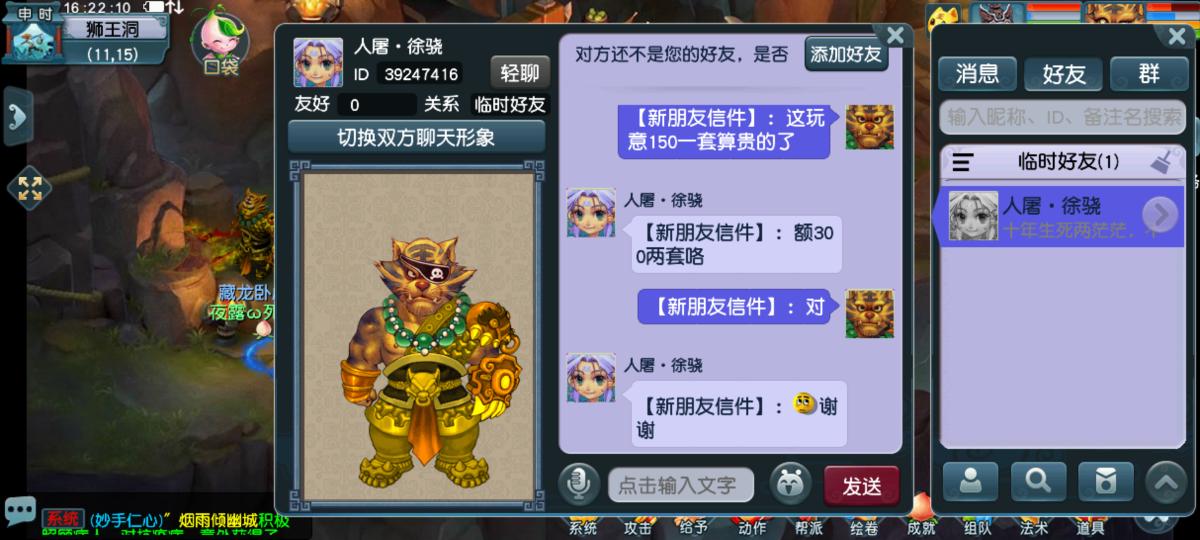Expand the left side arrow tab
The width and height of the screenshot is (1200, 540).
tap(17, 116)
